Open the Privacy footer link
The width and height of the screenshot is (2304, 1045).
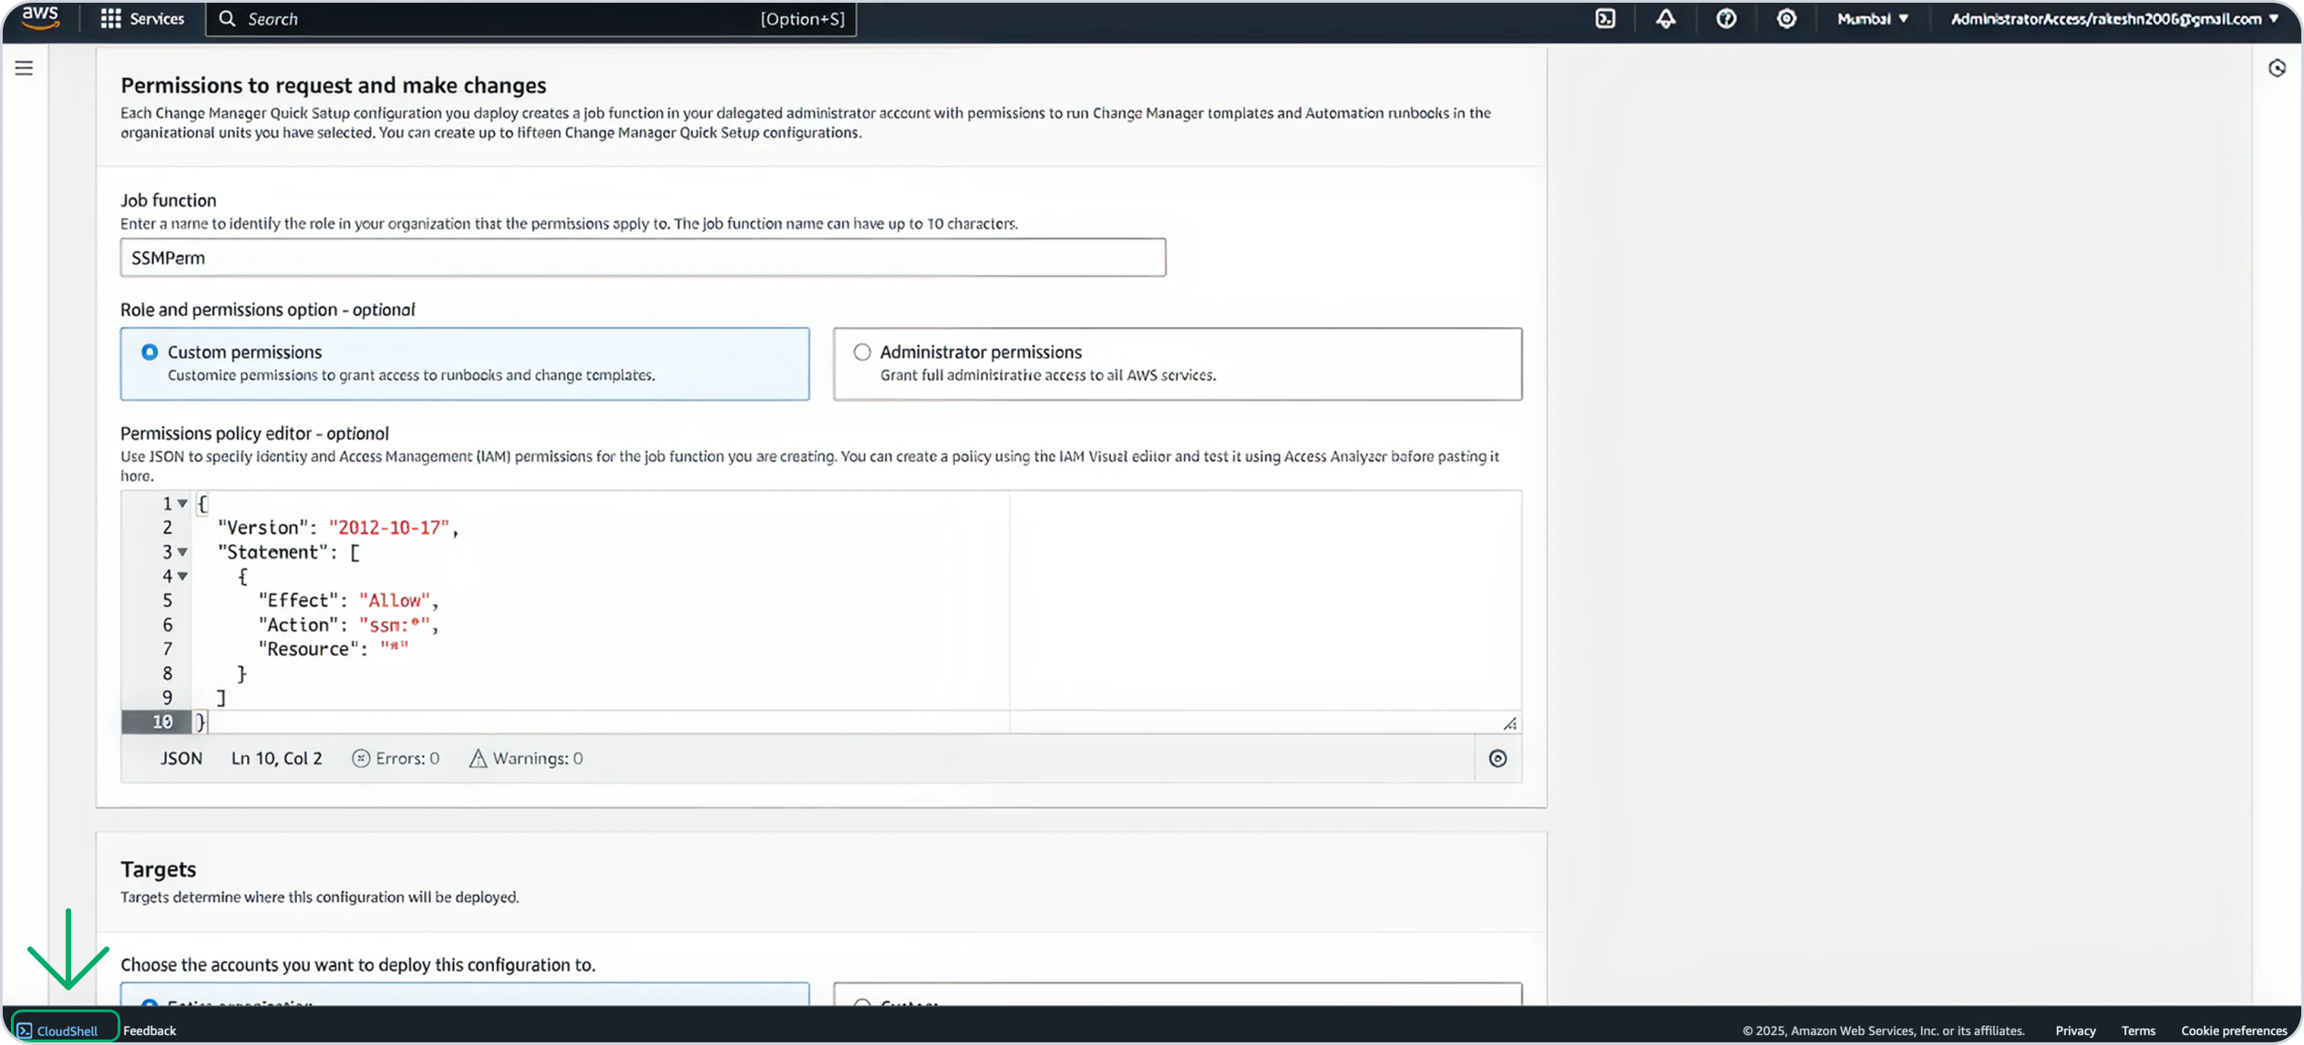[x=2075, y=1030]
